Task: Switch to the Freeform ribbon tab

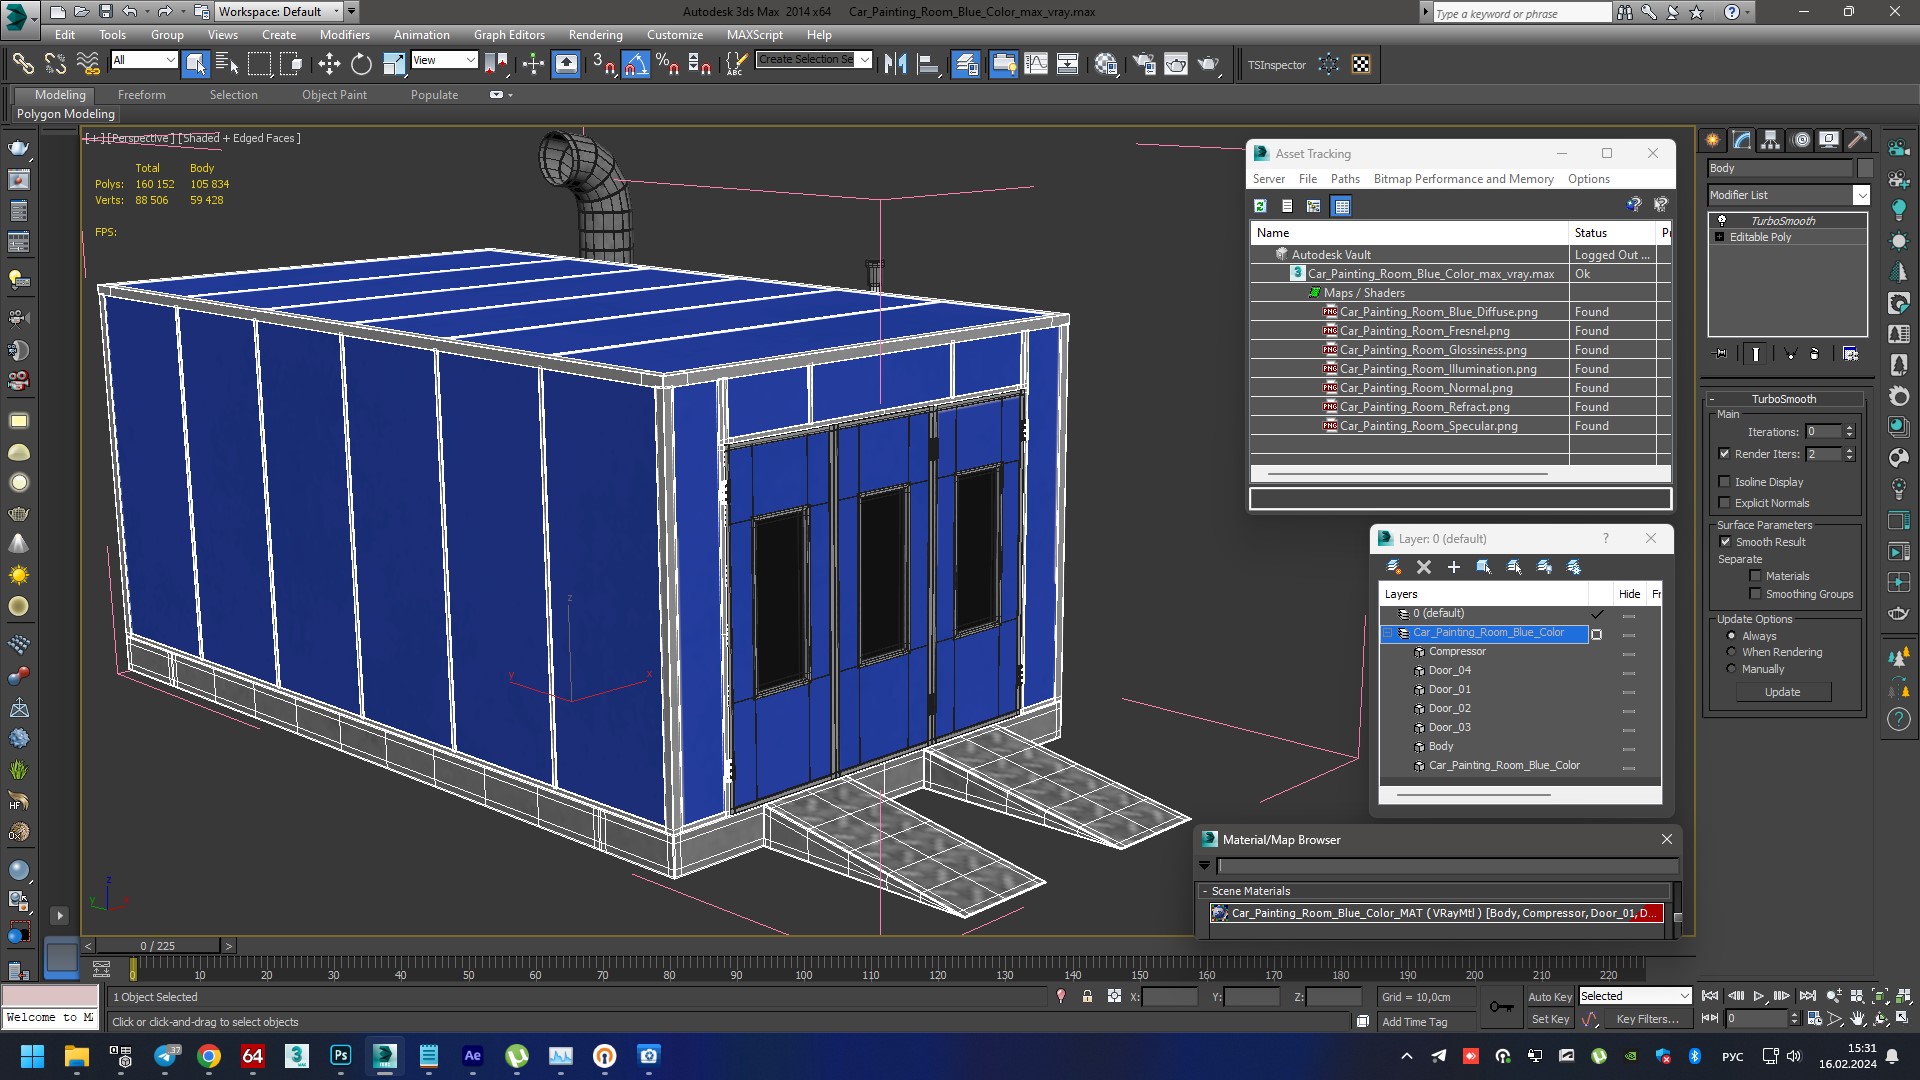Action: pos(142,95)
